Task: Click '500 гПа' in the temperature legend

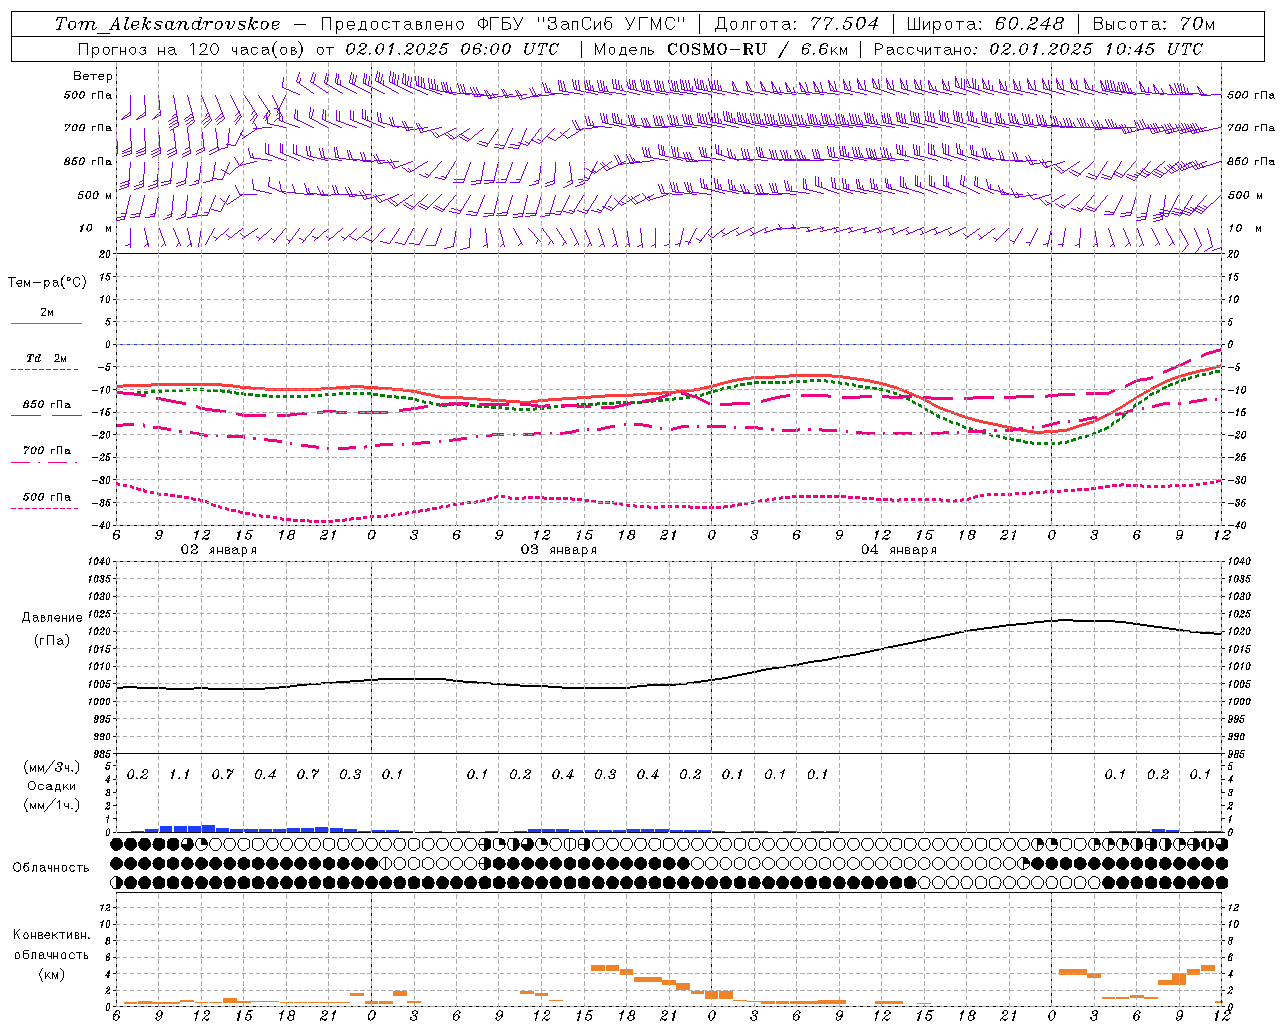Action: pyautogui.click(x=47, y=497)
